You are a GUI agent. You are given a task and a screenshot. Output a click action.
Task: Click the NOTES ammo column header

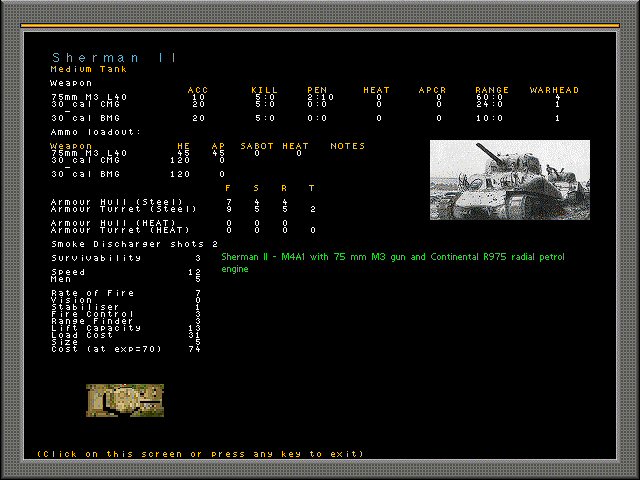coord(347,146)
